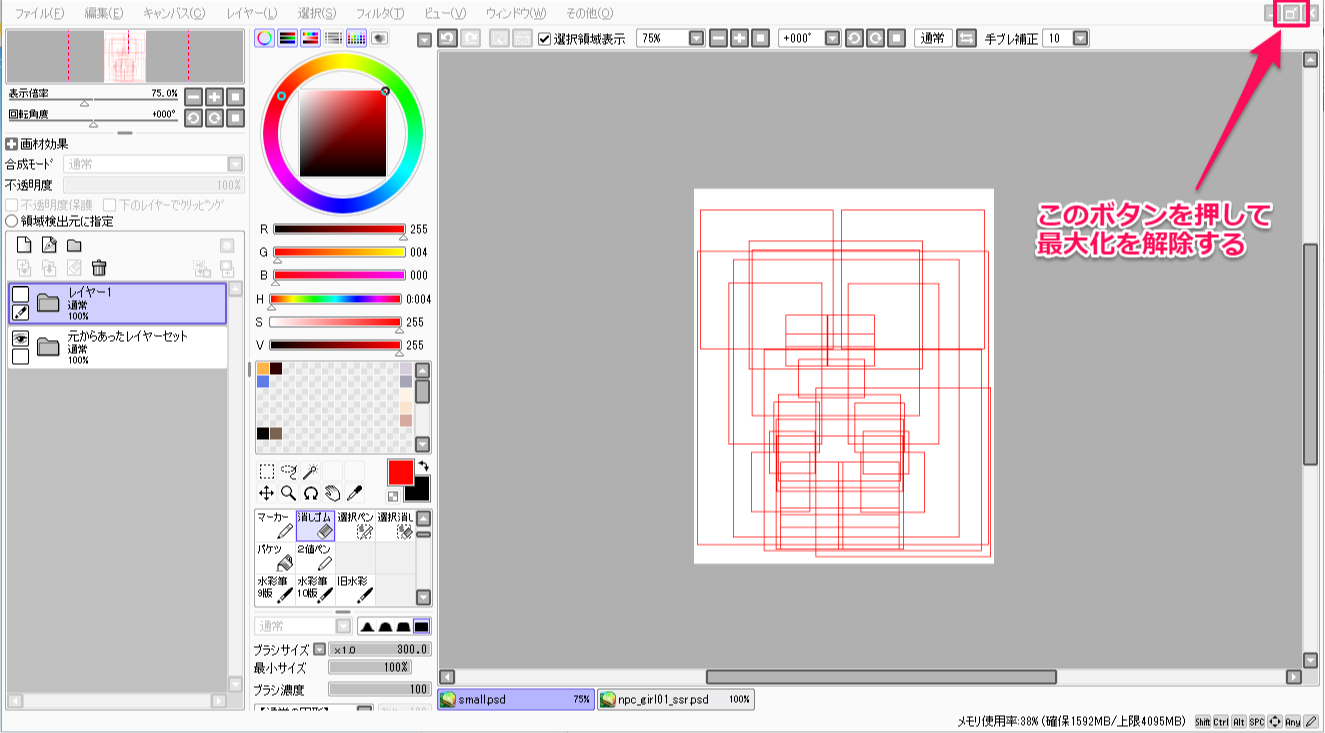Screen dimensions: 1325x733
Task: Pick the 2値ペン binary pen tool
Action: tap(315, 558)
